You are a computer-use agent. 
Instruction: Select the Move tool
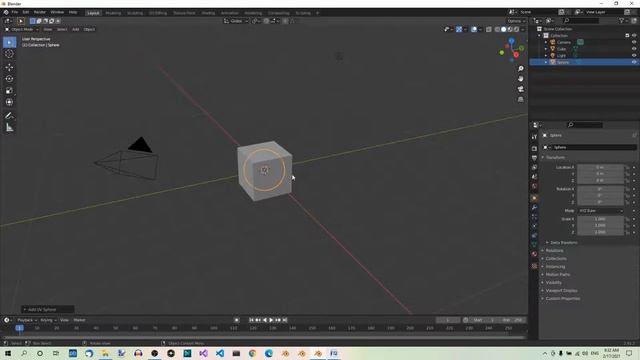(9, 67)
